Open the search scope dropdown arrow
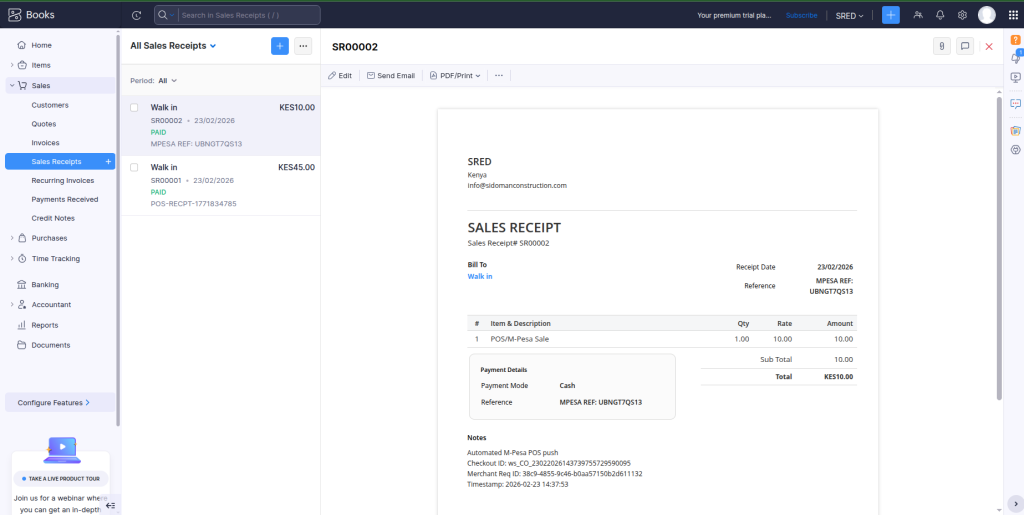Image resolution: width=1024 pixels, height=515 pixels. pos(172,15)
